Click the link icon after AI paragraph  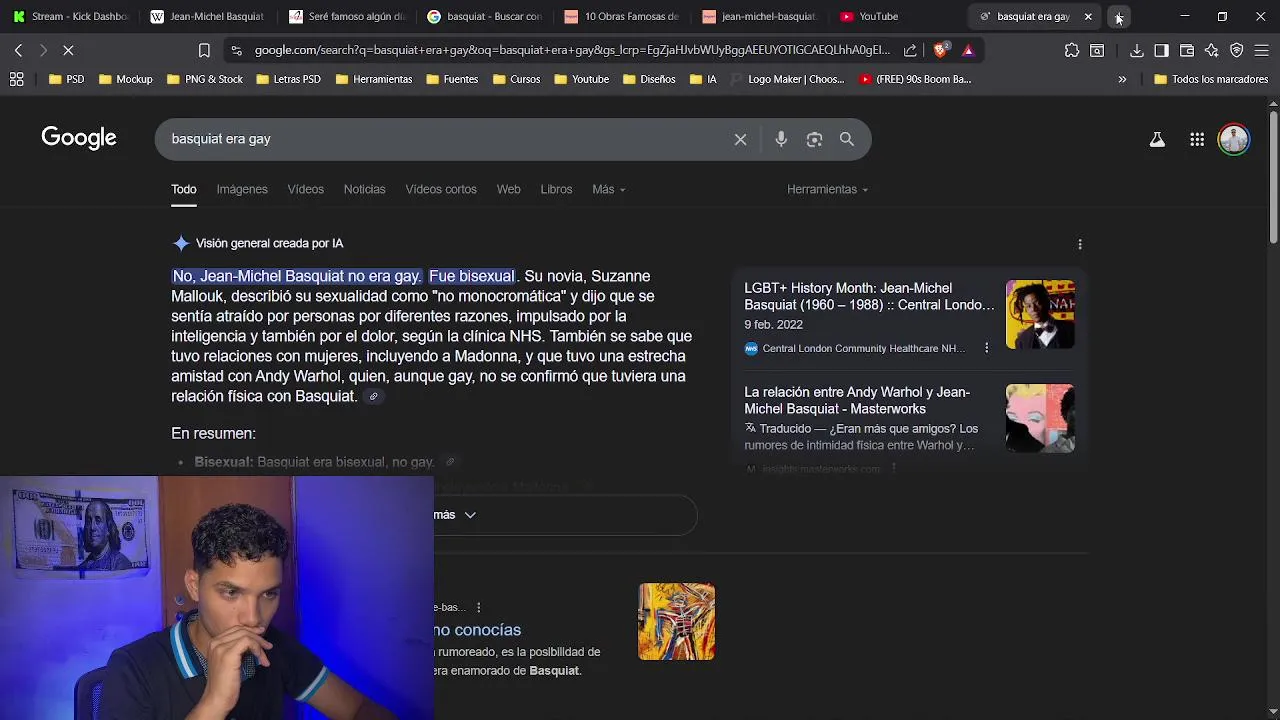coord(373,397)
